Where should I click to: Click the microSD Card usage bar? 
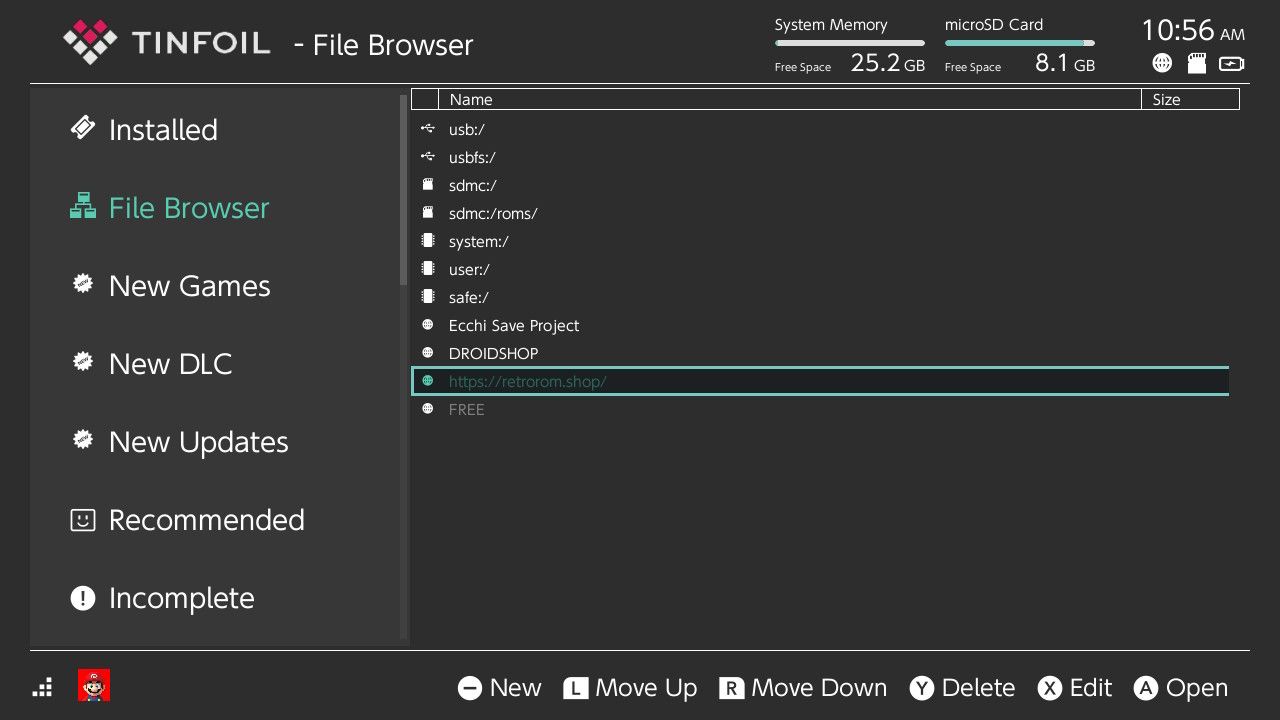tap(1020, 43)
